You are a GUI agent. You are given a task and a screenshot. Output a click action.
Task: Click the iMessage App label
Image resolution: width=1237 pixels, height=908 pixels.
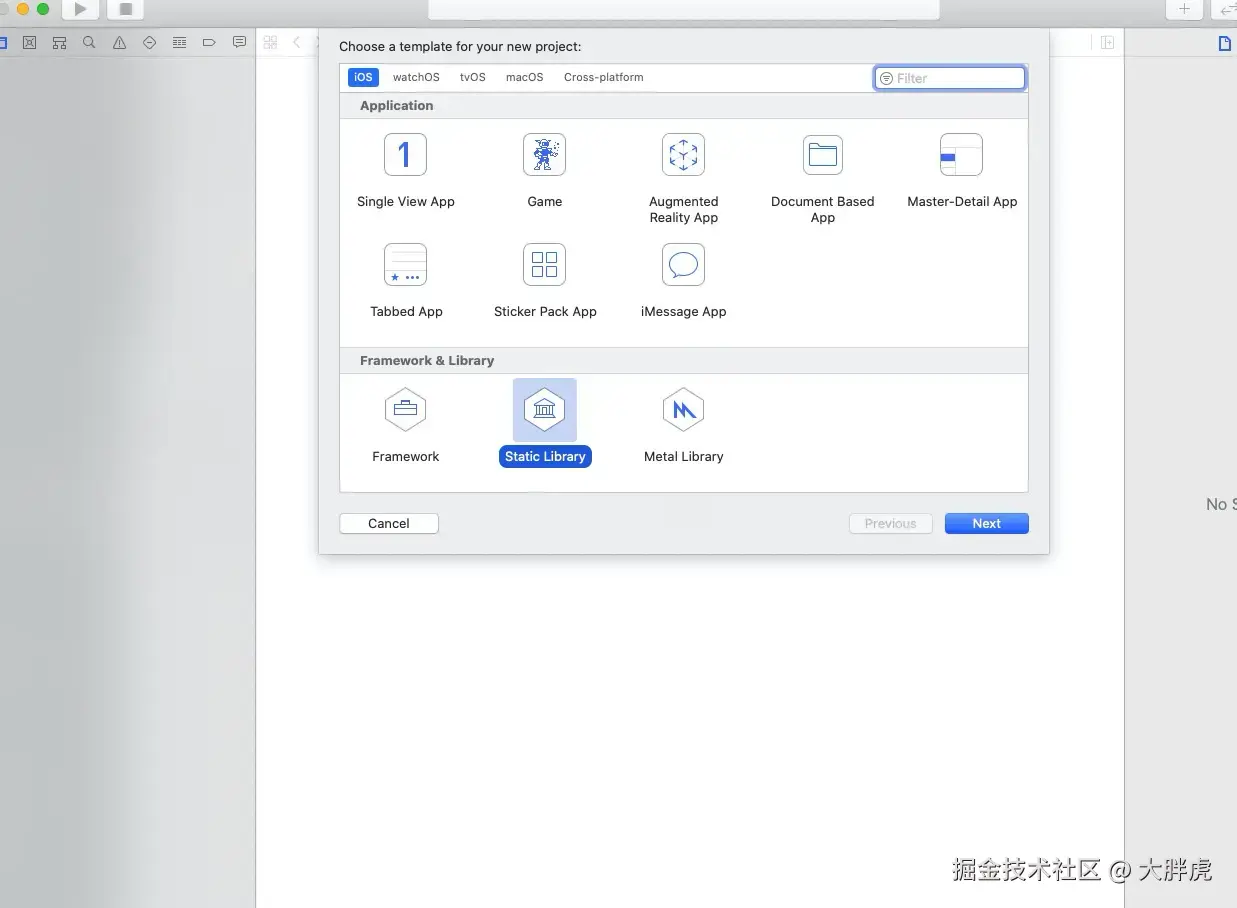tap(683, 311)
